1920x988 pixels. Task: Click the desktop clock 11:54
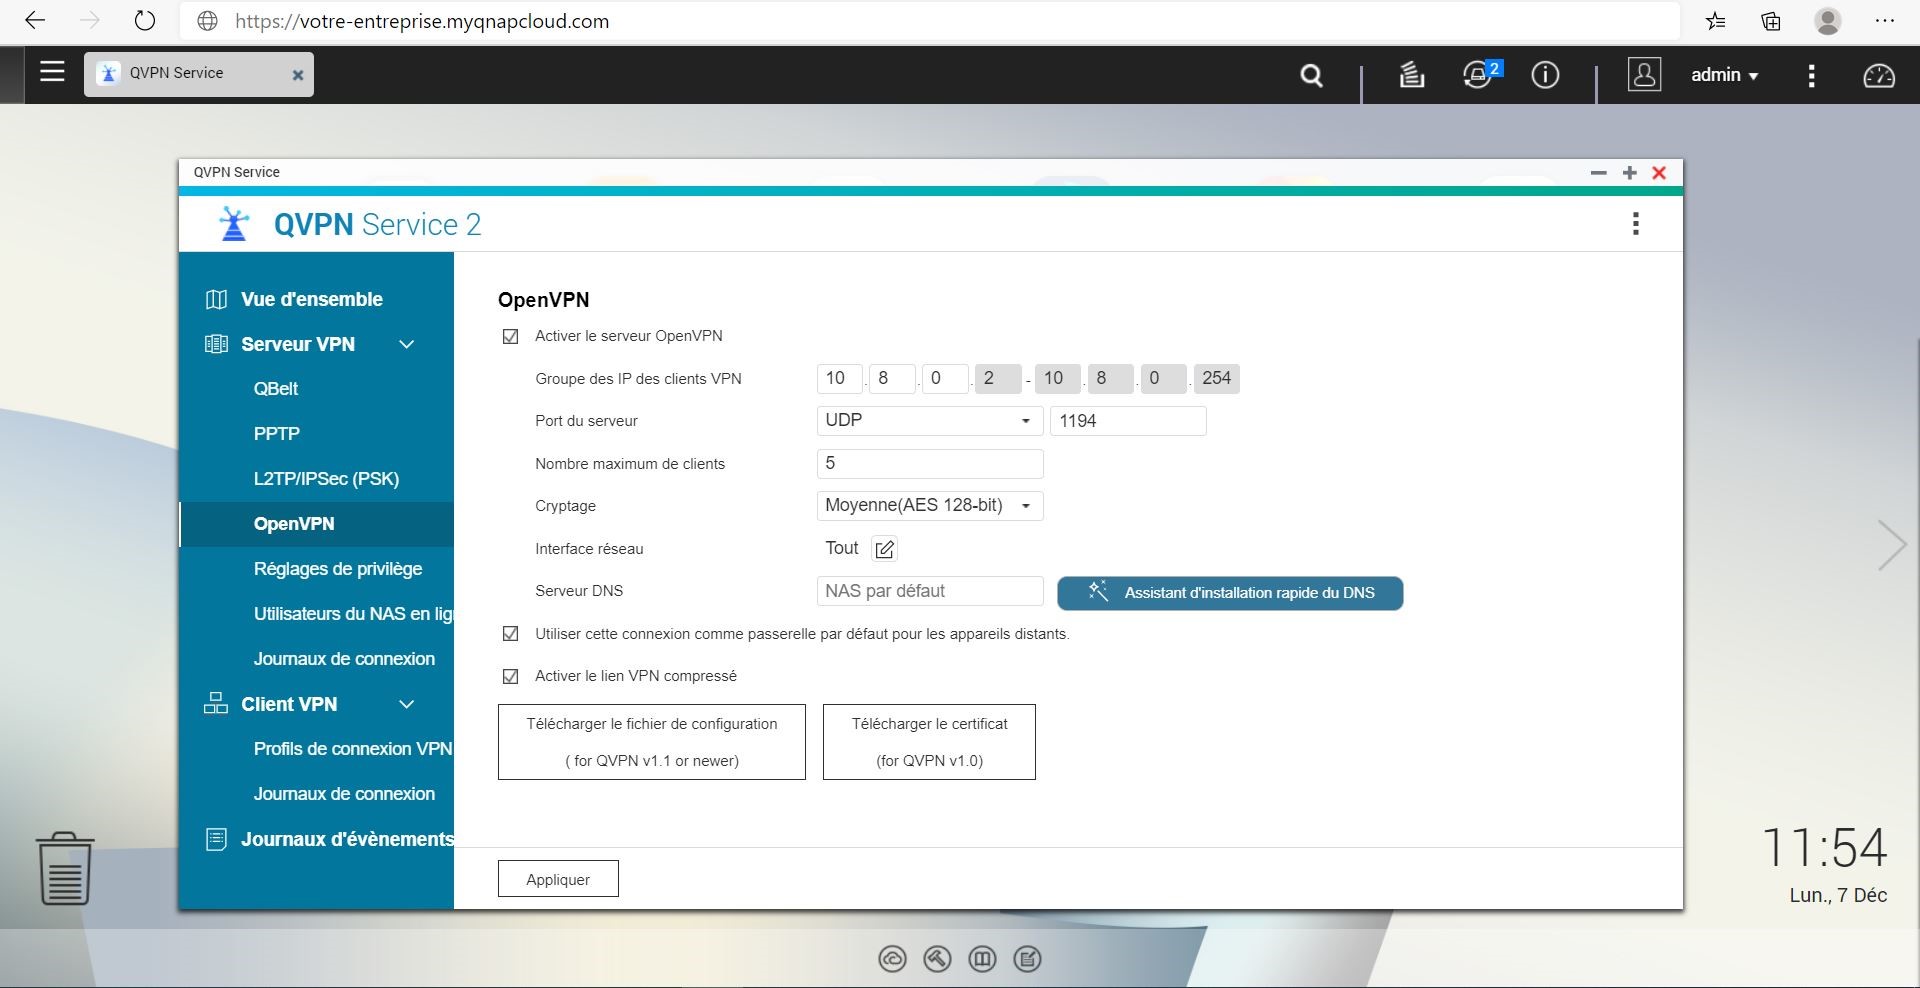click(x=1824, y=848)
